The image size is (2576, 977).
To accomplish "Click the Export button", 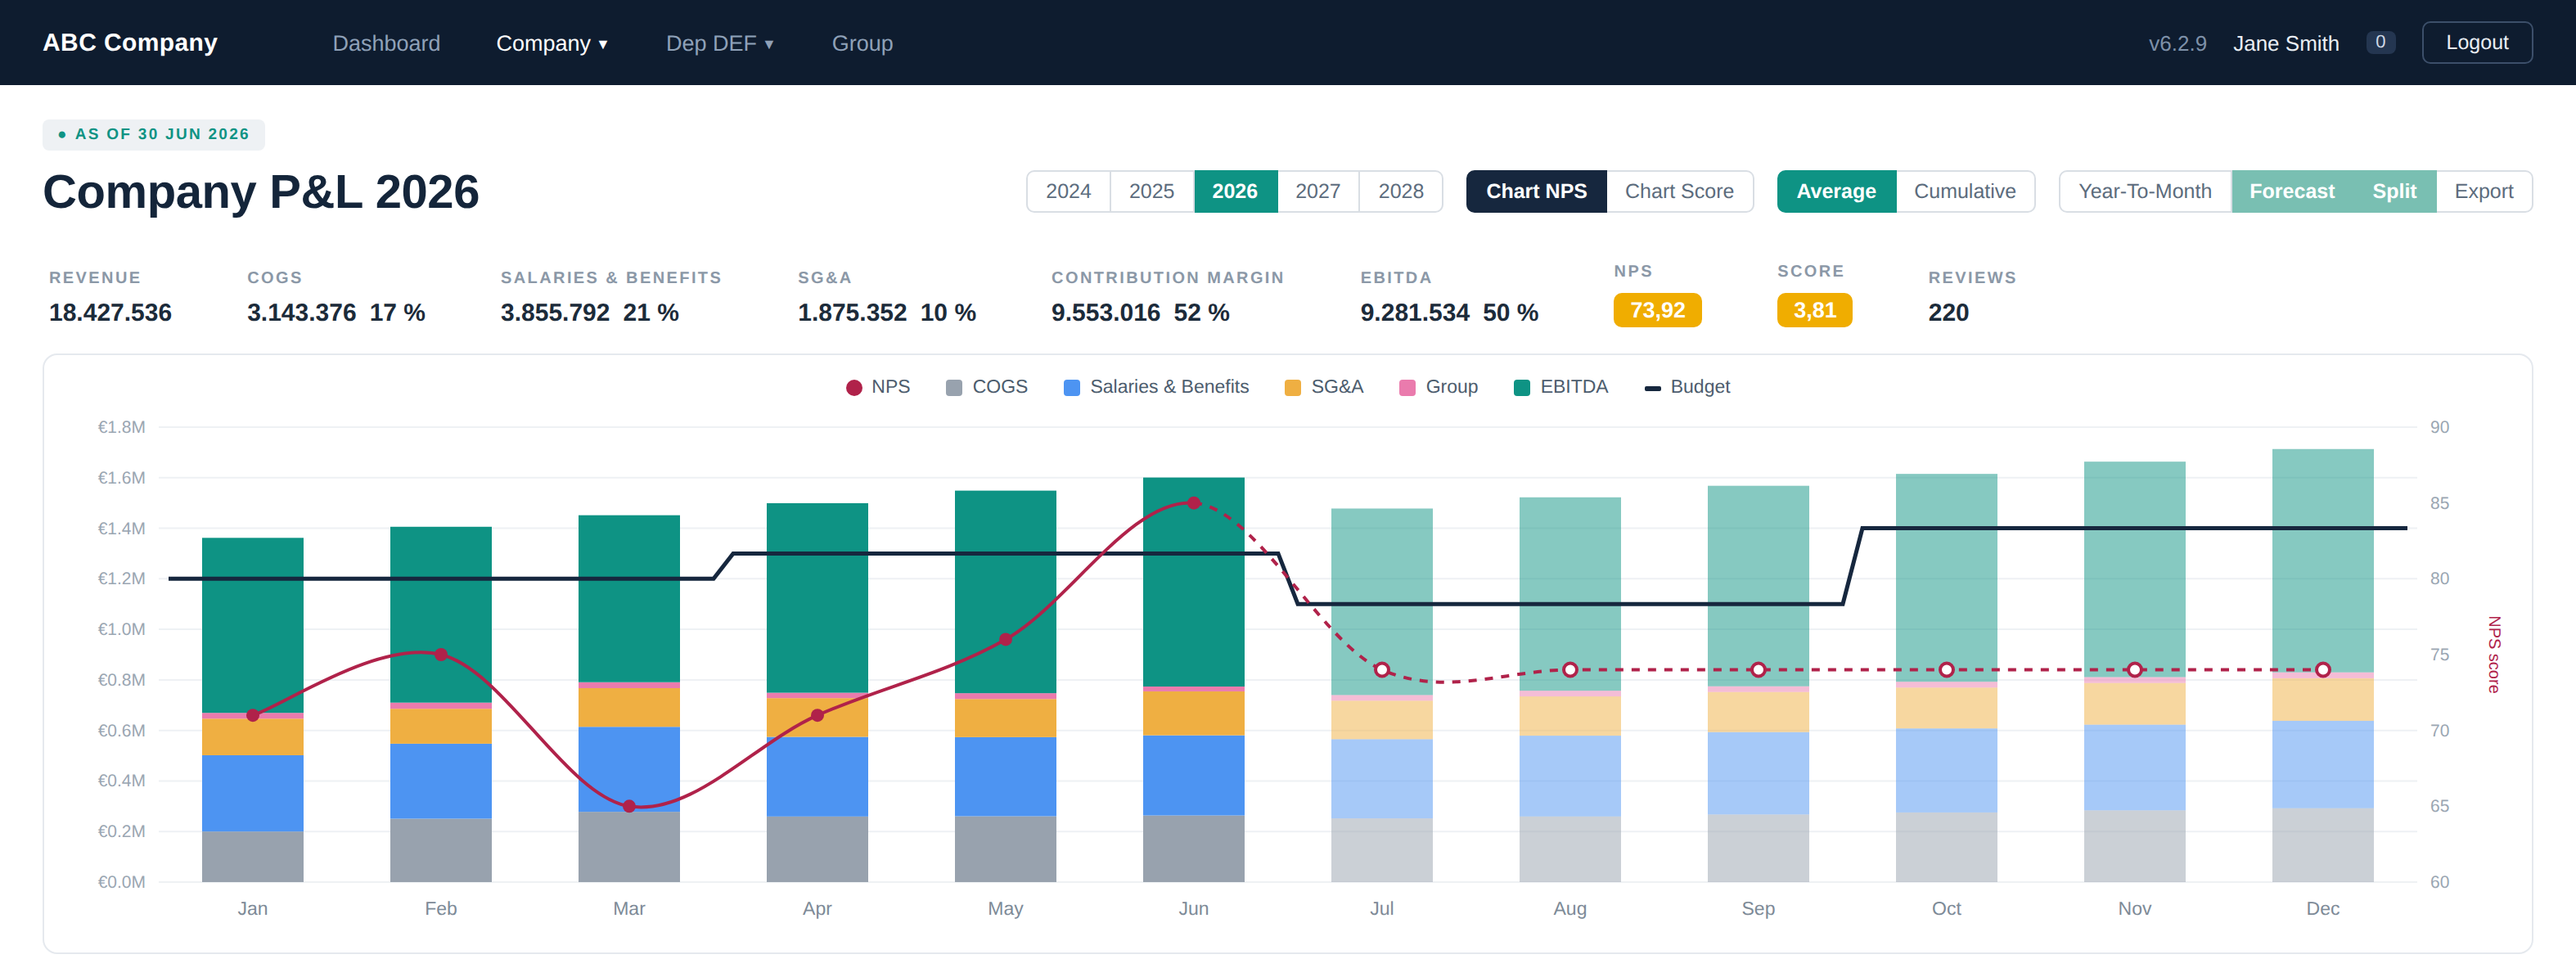I will (x=2484, y=191).
